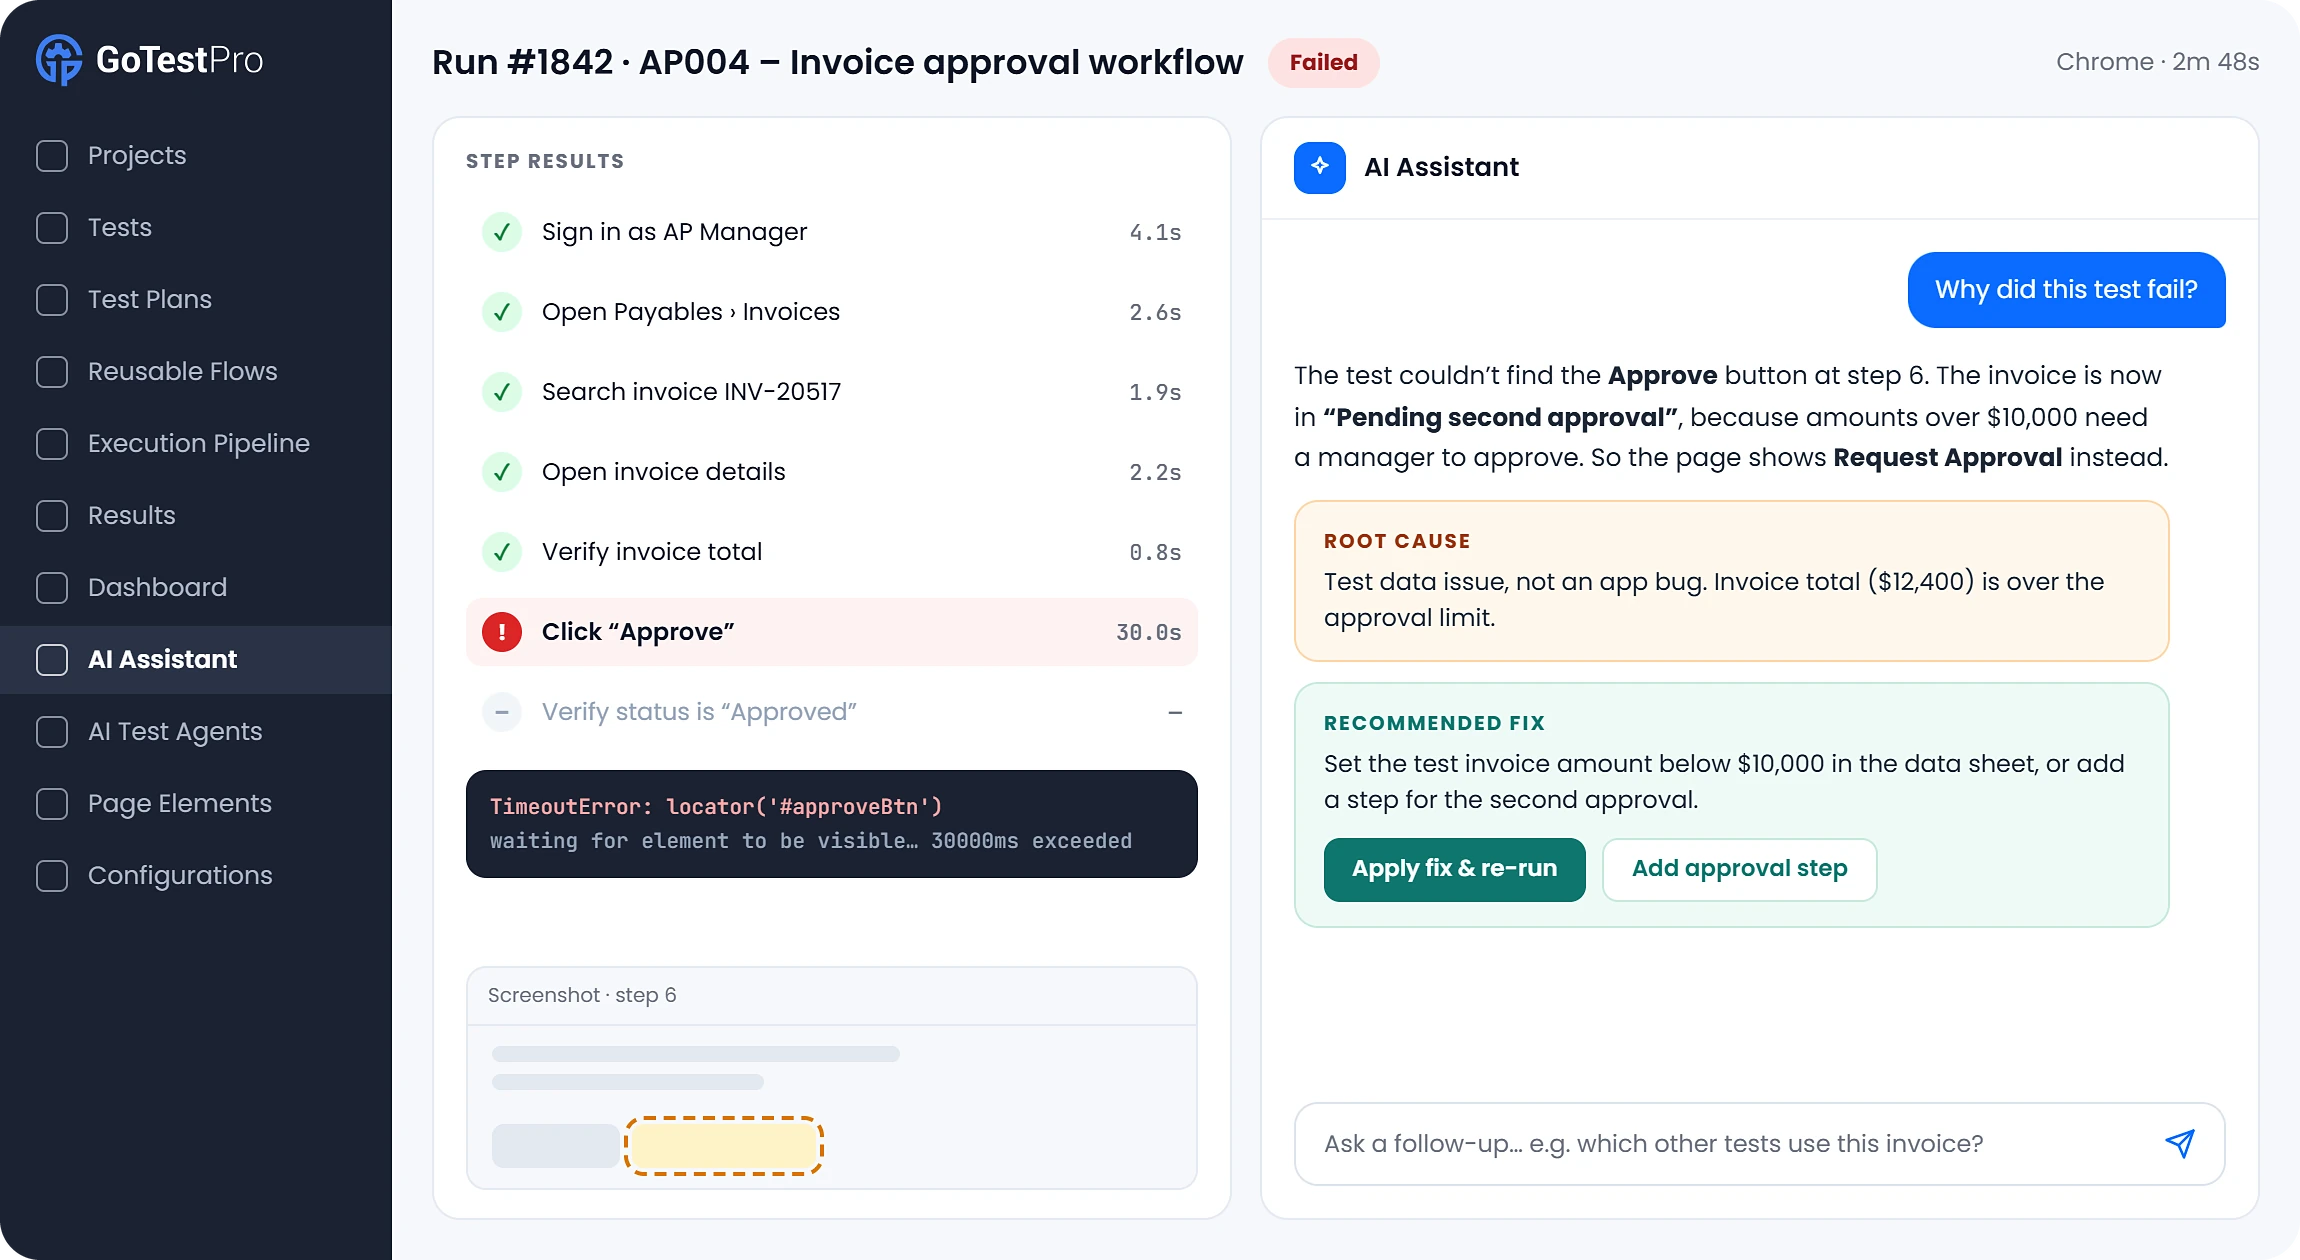This screenshot has height=1260, width=2300.
Task: Click the "Why did this test fail?" message bubble
Action: pyautogui.click(x=2066, y=290)
